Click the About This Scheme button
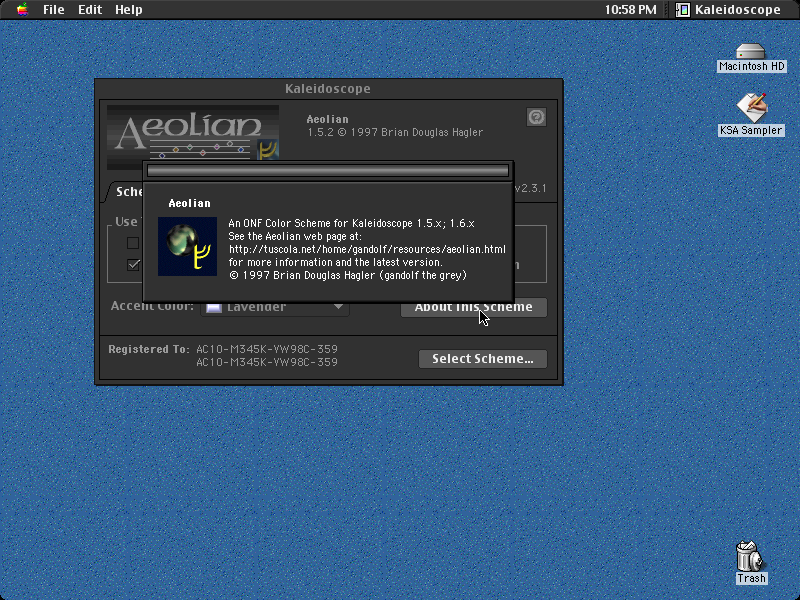The image size is (800, 600). [x=473, y=307]
